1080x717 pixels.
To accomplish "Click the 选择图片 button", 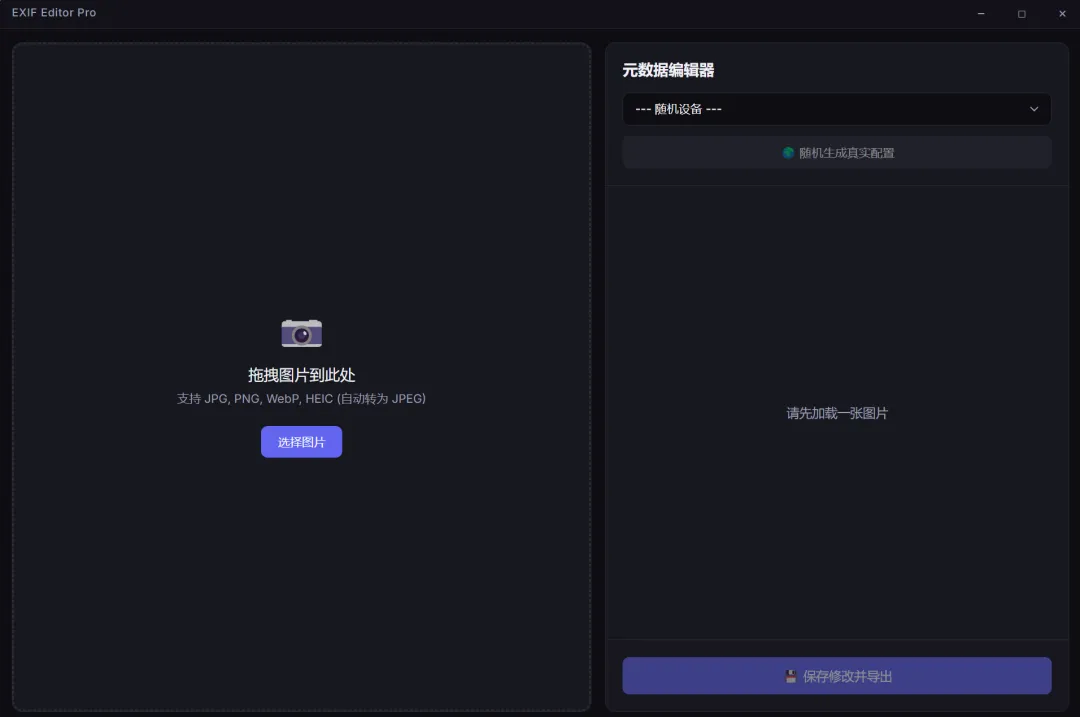I will pos(301,441).
